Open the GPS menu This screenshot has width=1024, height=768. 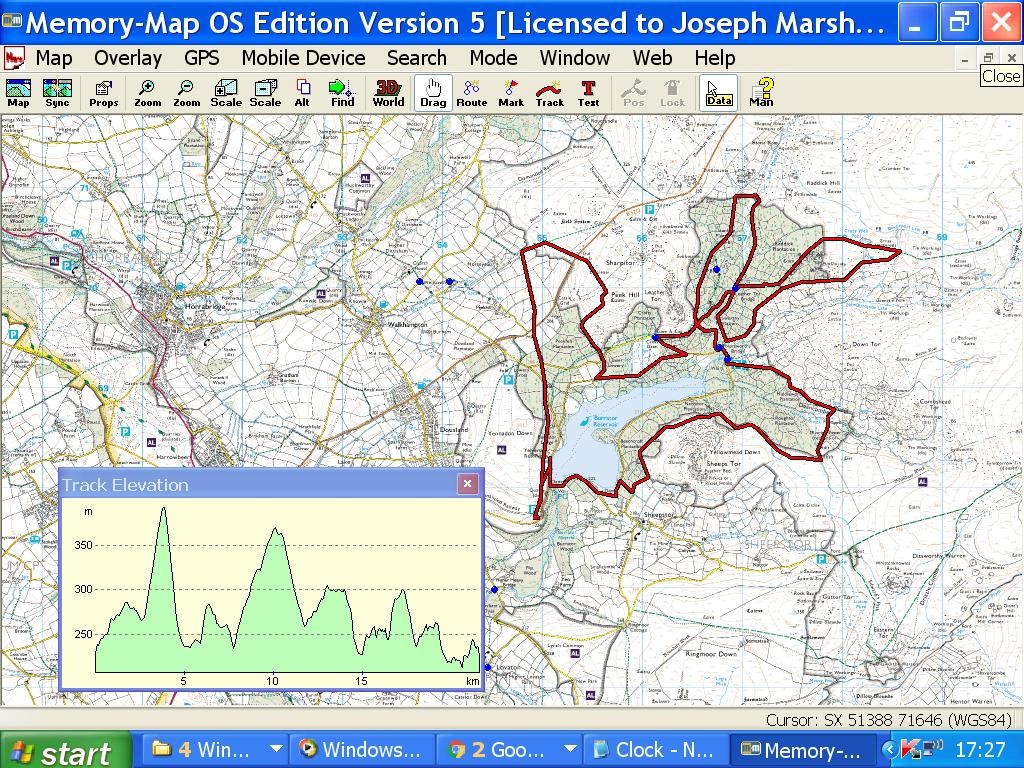tap(201, 58)
